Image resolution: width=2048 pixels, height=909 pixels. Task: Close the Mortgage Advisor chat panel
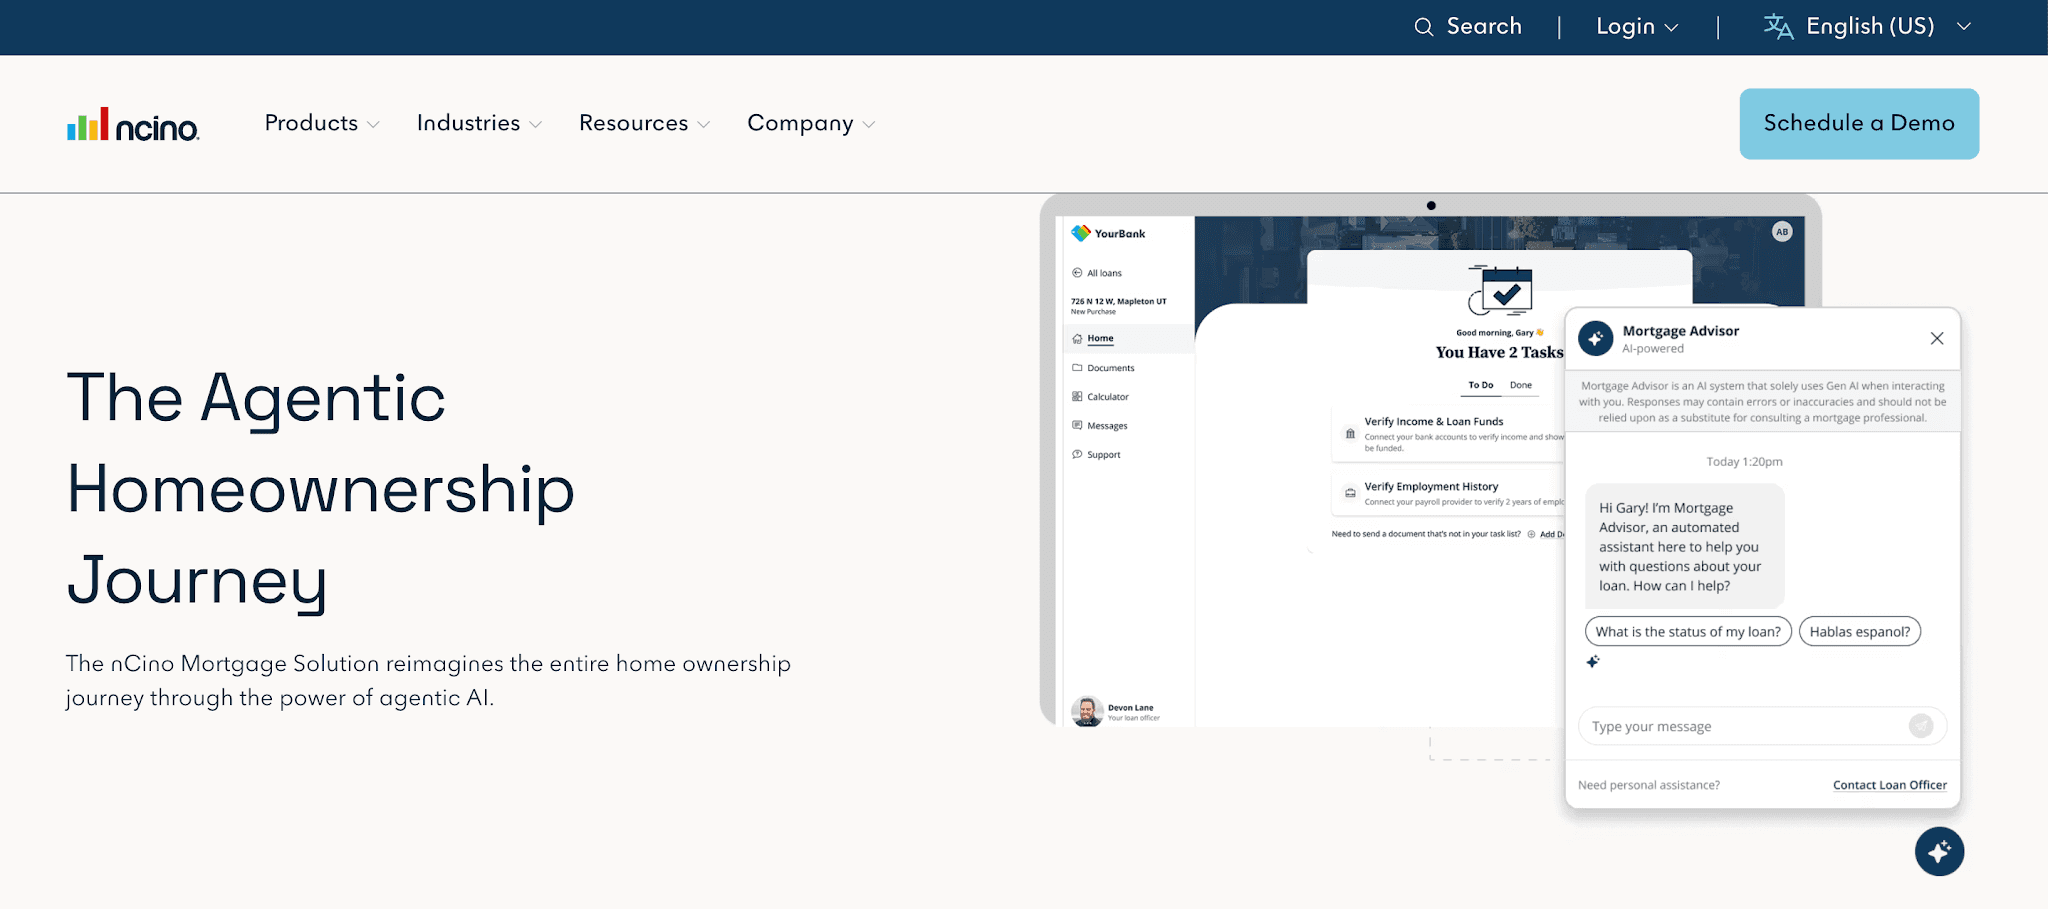click(1937, 339)
